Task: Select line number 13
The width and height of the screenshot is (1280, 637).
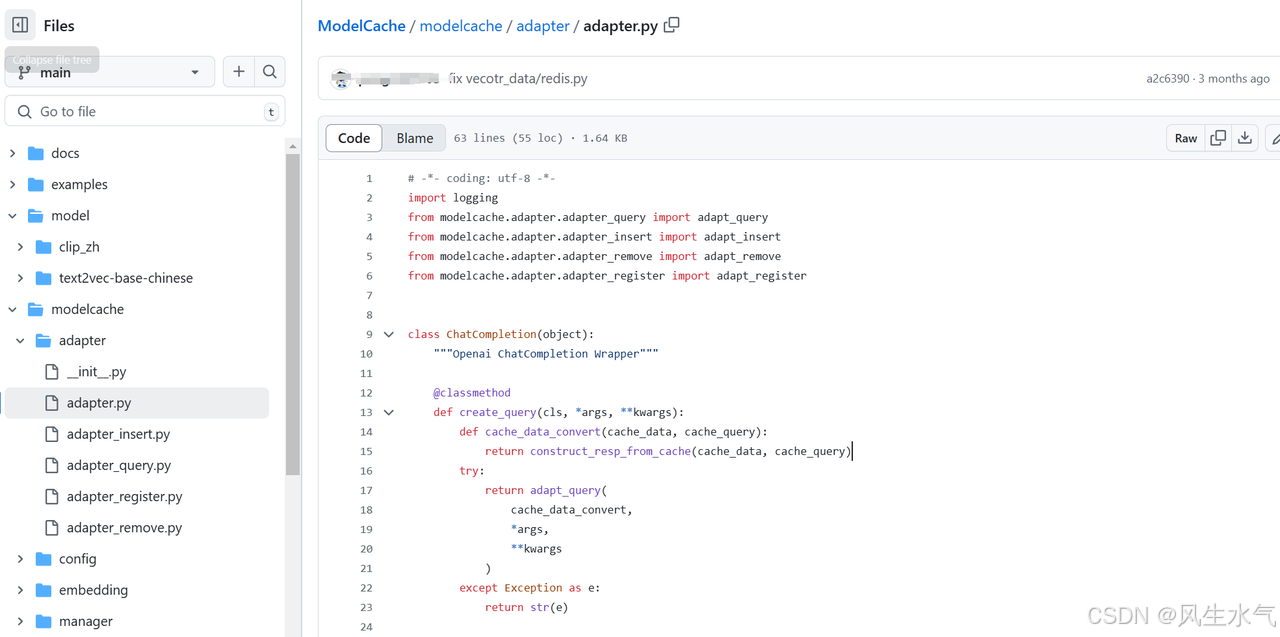Action: (x=366, y=412)
